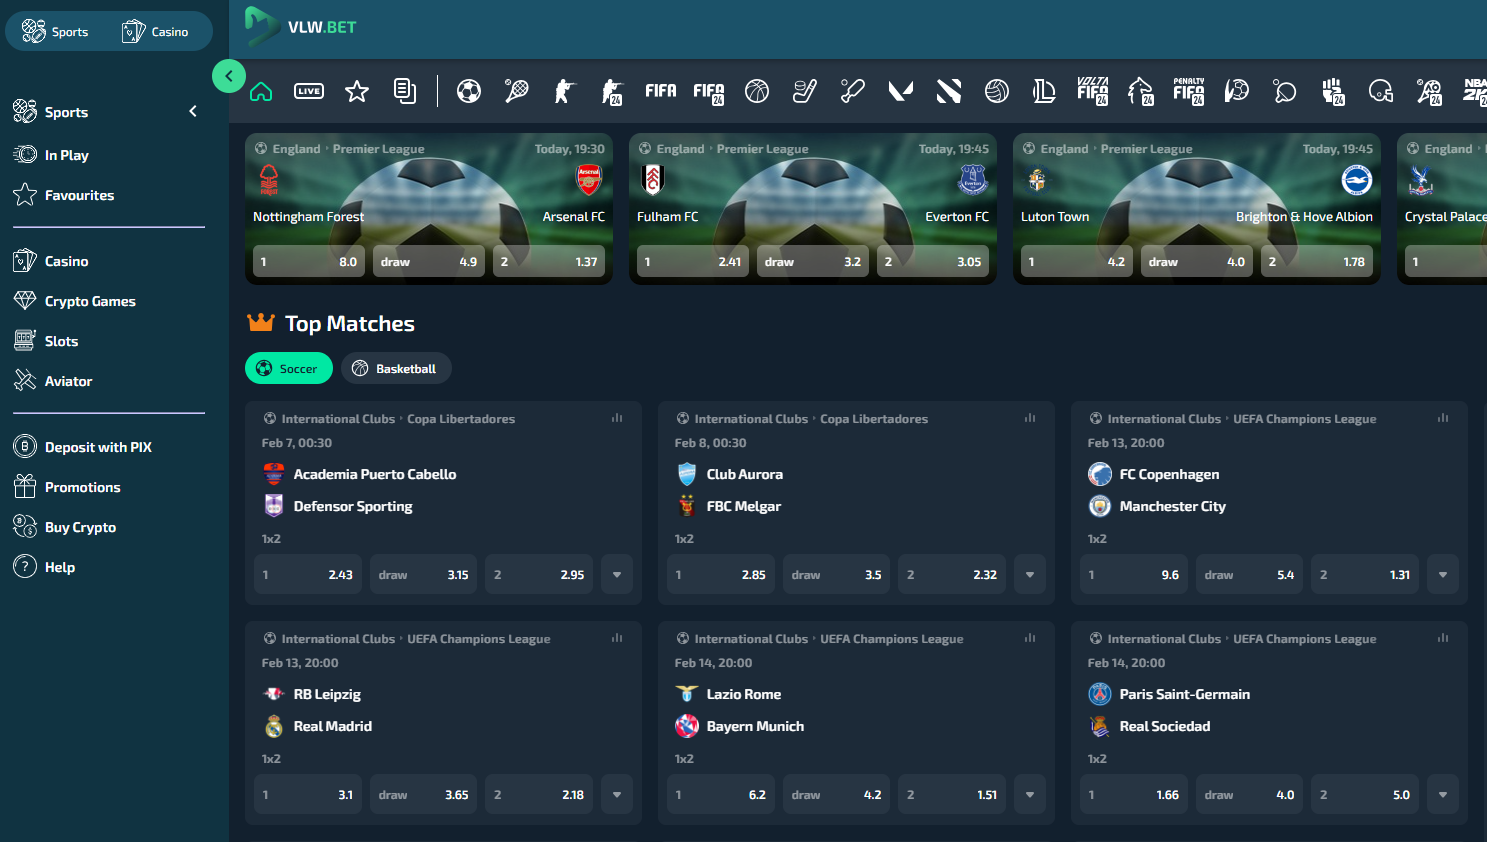Expand more markets for Club Aurora match

coord(1030,574)
